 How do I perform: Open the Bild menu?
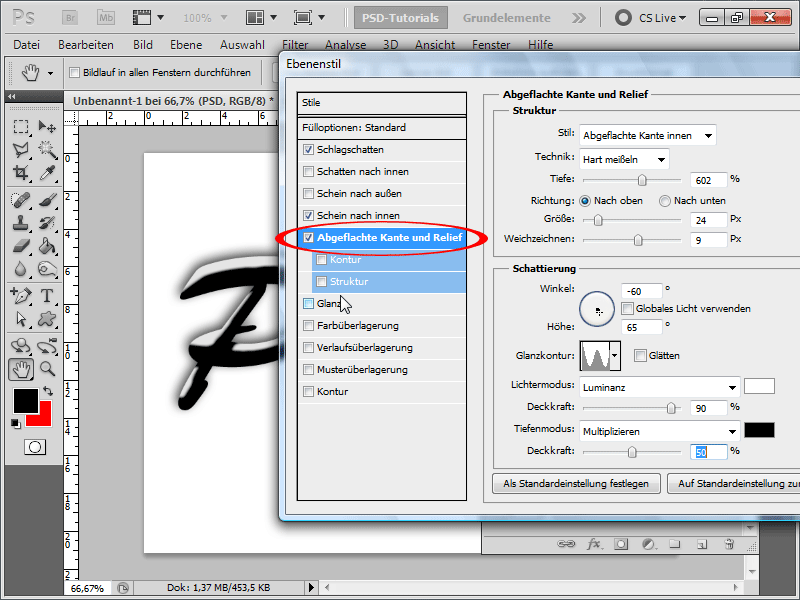tap(143, 45)
